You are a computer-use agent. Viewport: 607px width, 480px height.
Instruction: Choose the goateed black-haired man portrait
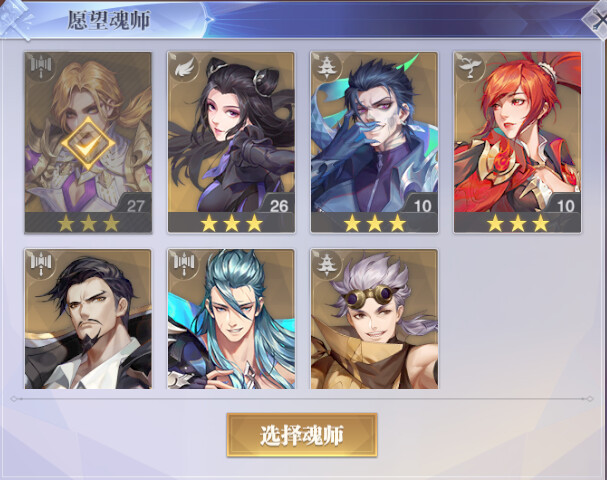(88, 319)
